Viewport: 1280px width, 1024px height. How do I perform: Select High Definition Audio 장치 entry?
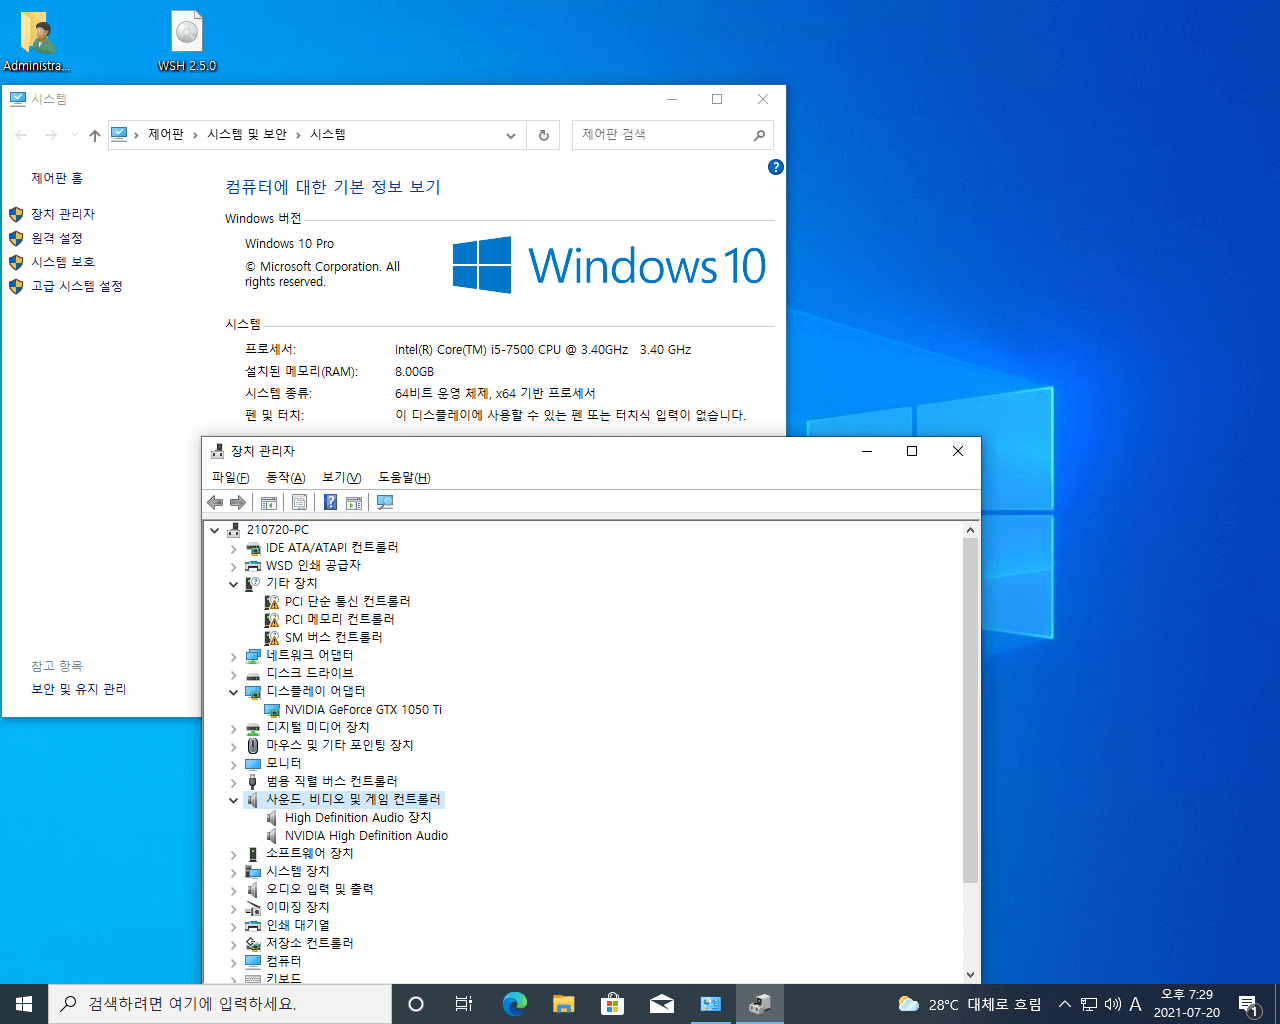click(x=349, y=818)
